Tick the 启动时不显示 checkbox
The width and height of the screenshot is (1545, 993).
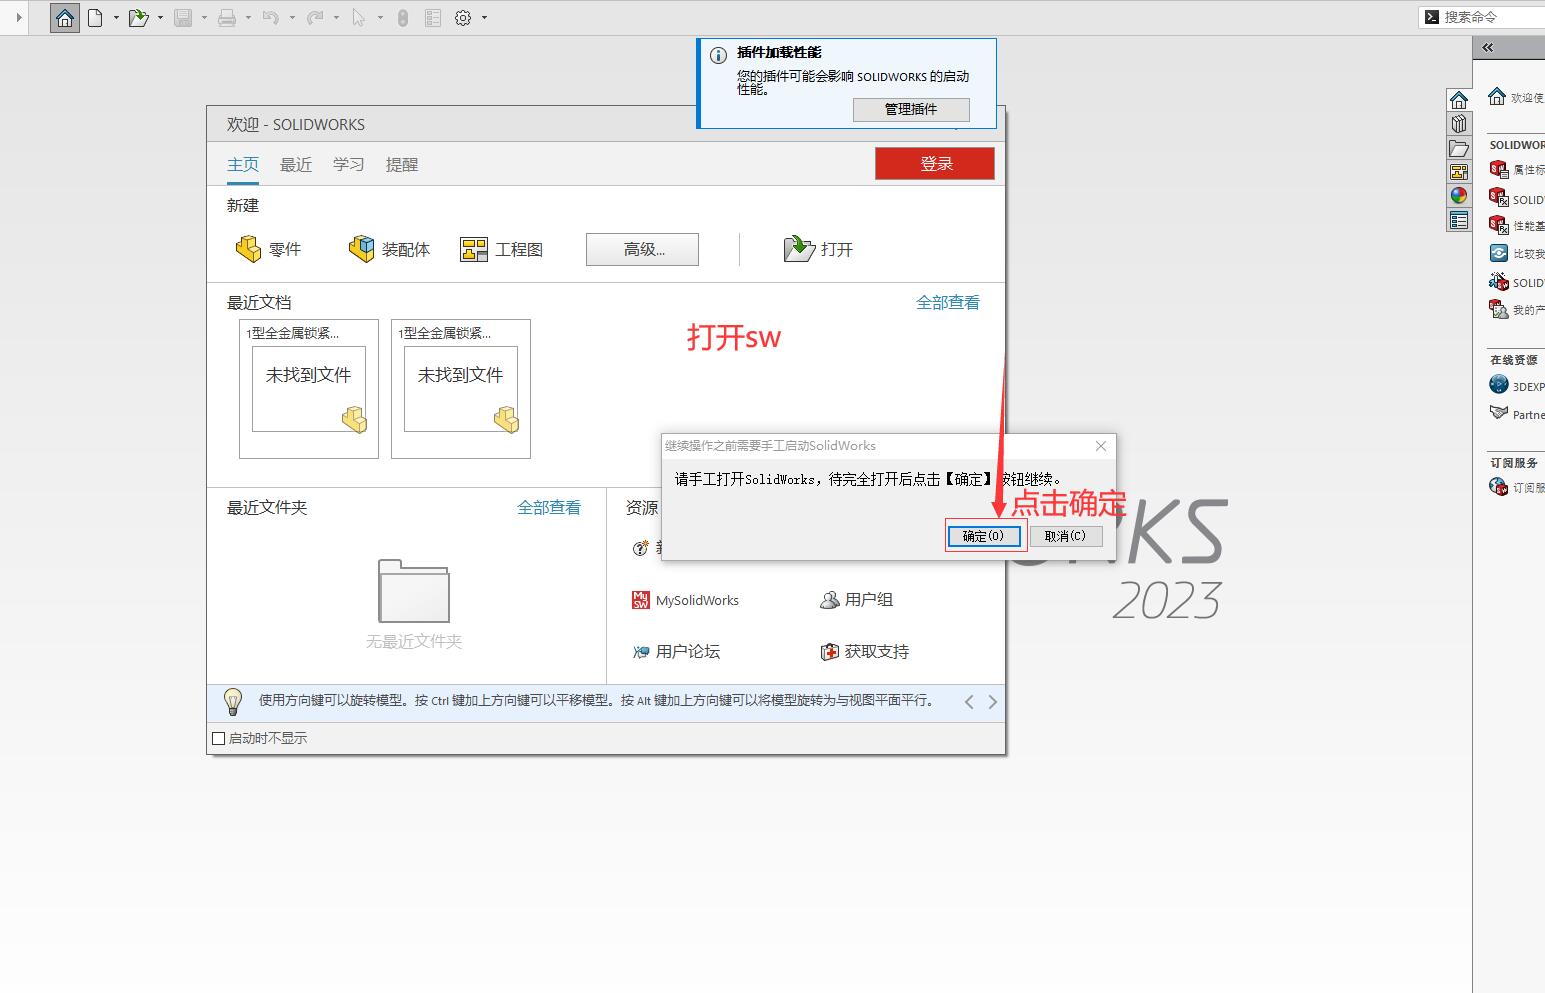(219, 739)
